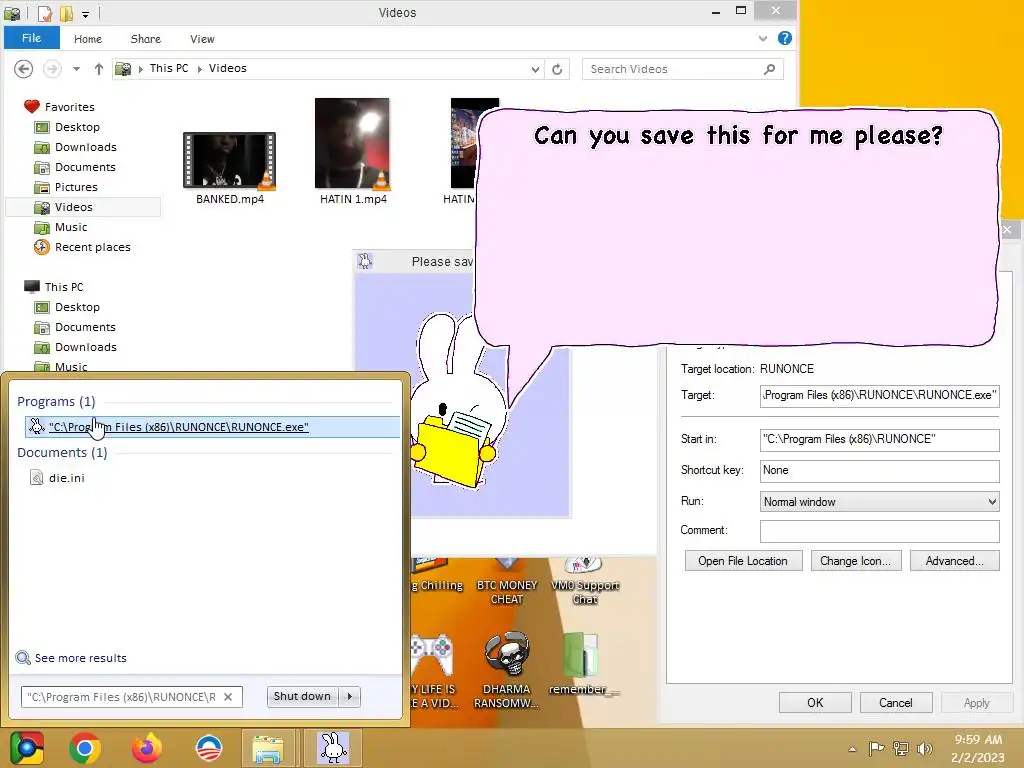1024x768 pixels.
Task: Go forward with the Explorer forward arrow
Action: [x=52, y=69]
